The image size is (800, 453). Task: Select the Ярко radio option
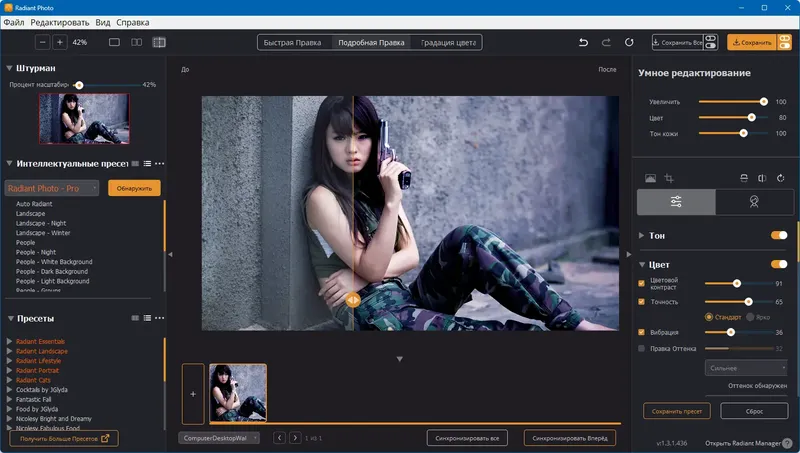tap(750, 317)
